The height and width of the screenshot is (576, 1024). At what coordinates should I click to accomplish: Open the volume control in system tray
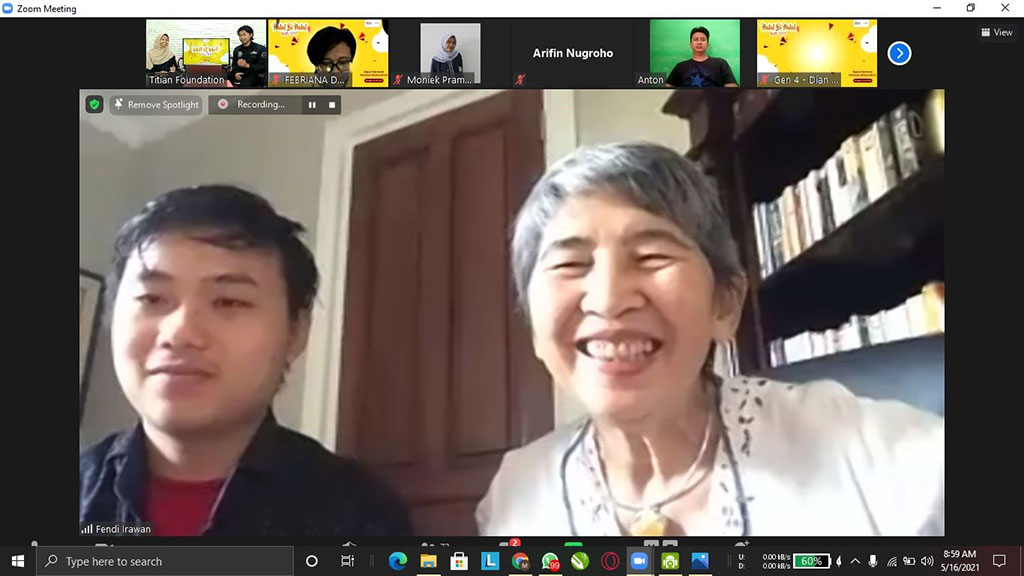[927, 561]
